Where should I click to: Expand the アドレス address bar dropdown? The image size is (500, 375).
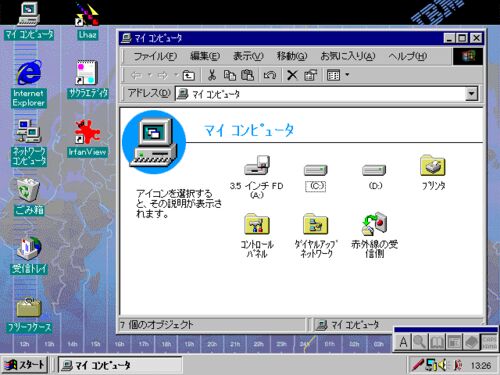click(471, 94)
